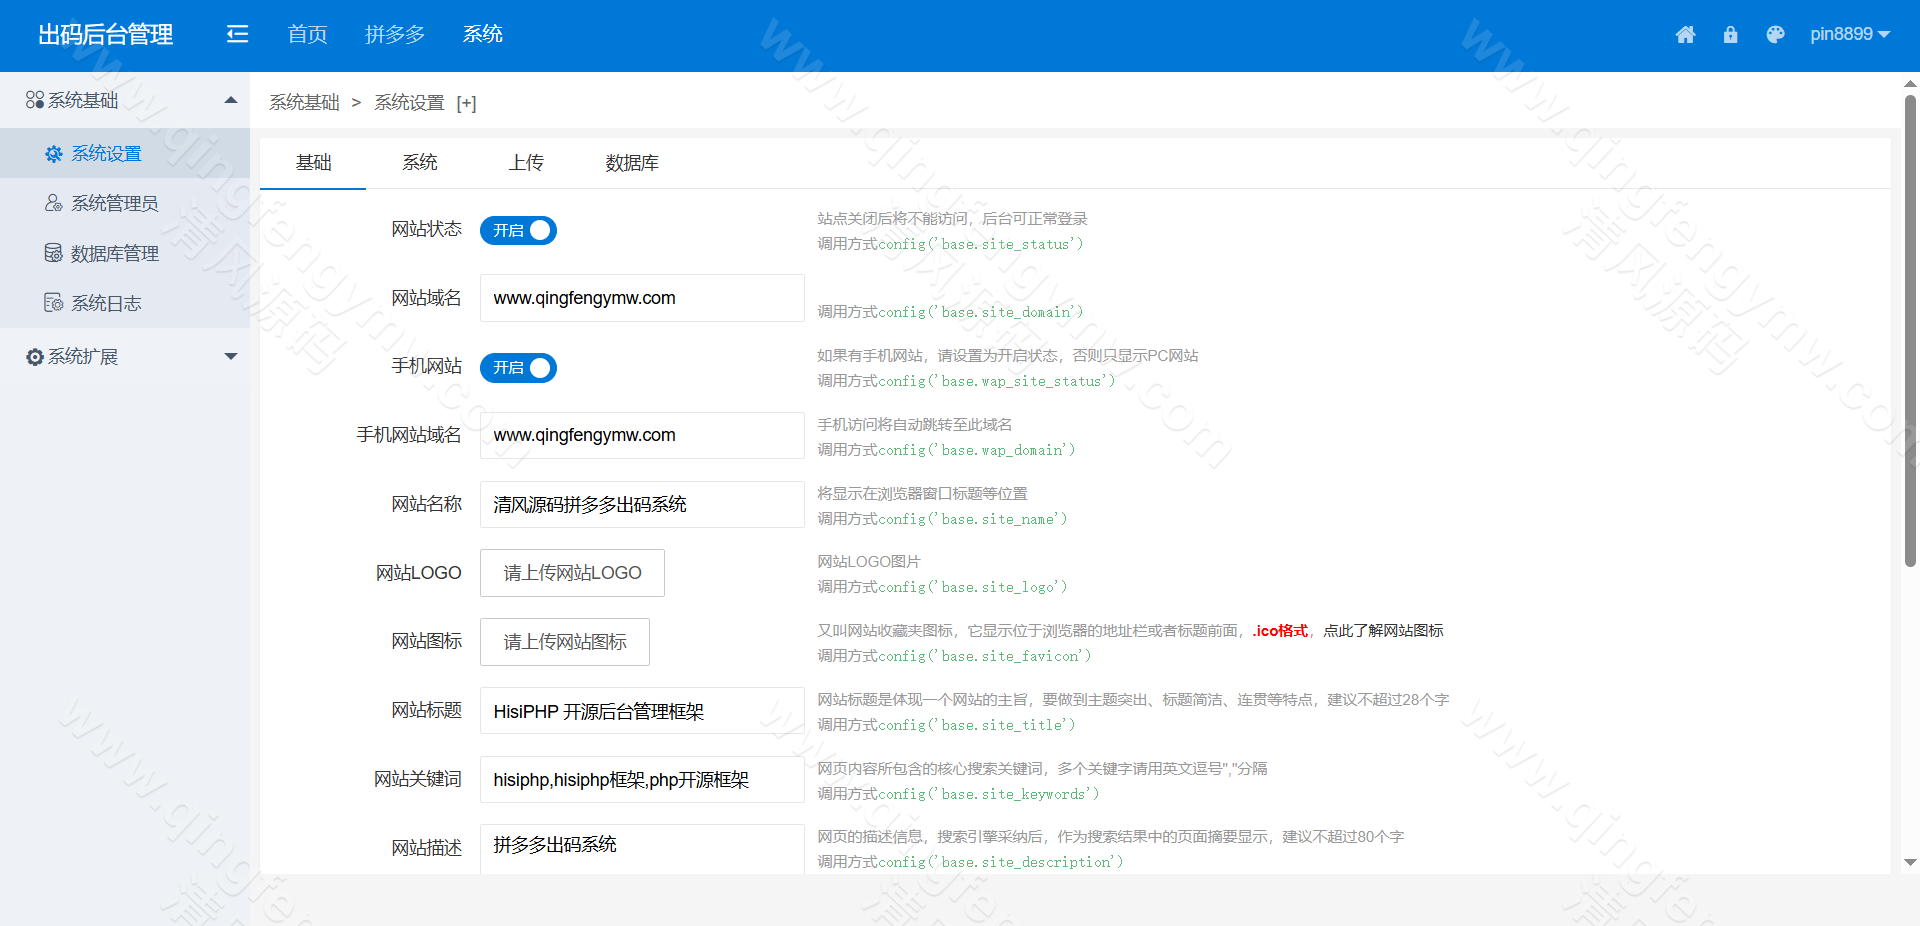Collapse the sidebar with the hamburger icon
1920x926 pixels.
237,33
